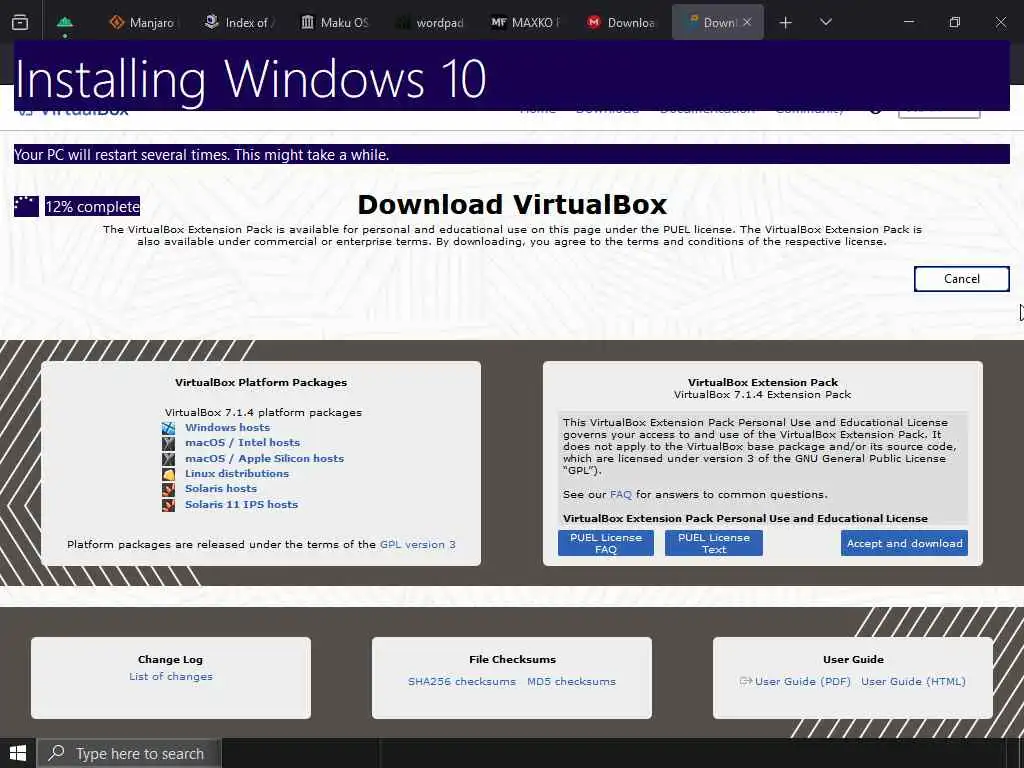Click the VirtualBox 7.1.4 Extension Pack subtitle
1024x768 pixels.
point(762,394)
